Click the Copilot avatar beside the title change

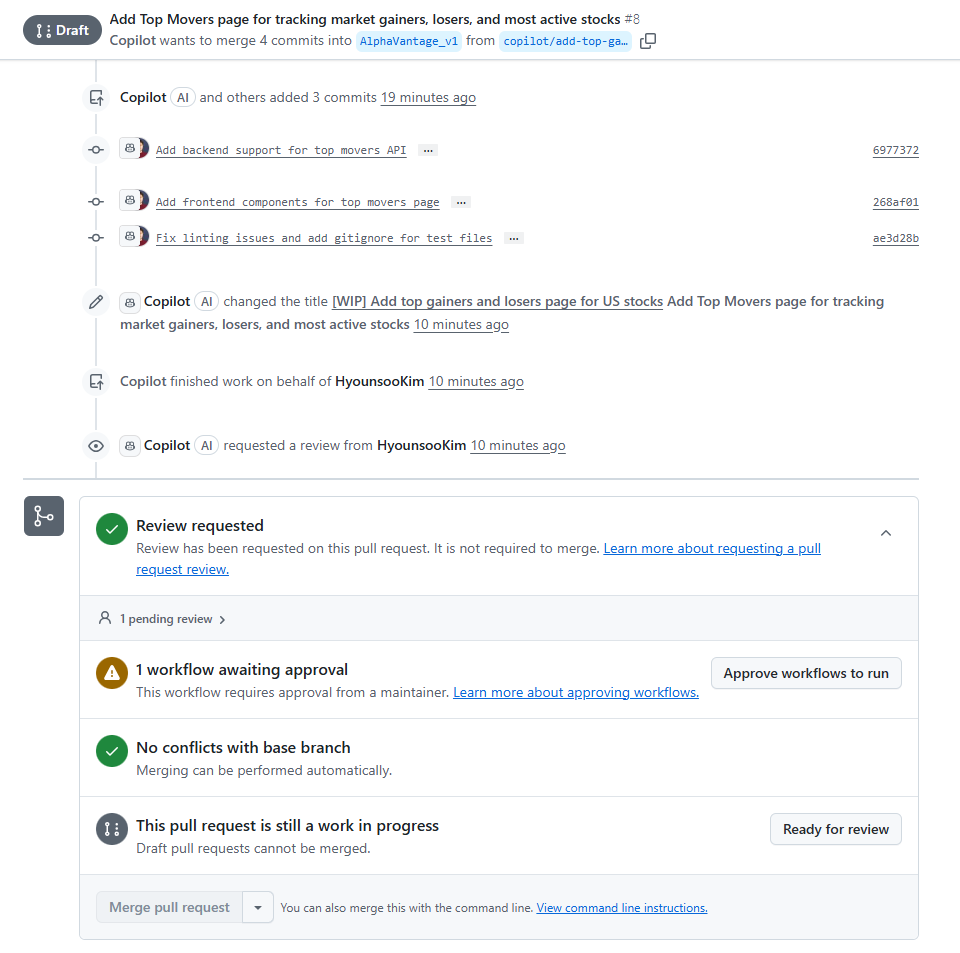(x=130, y=302)
